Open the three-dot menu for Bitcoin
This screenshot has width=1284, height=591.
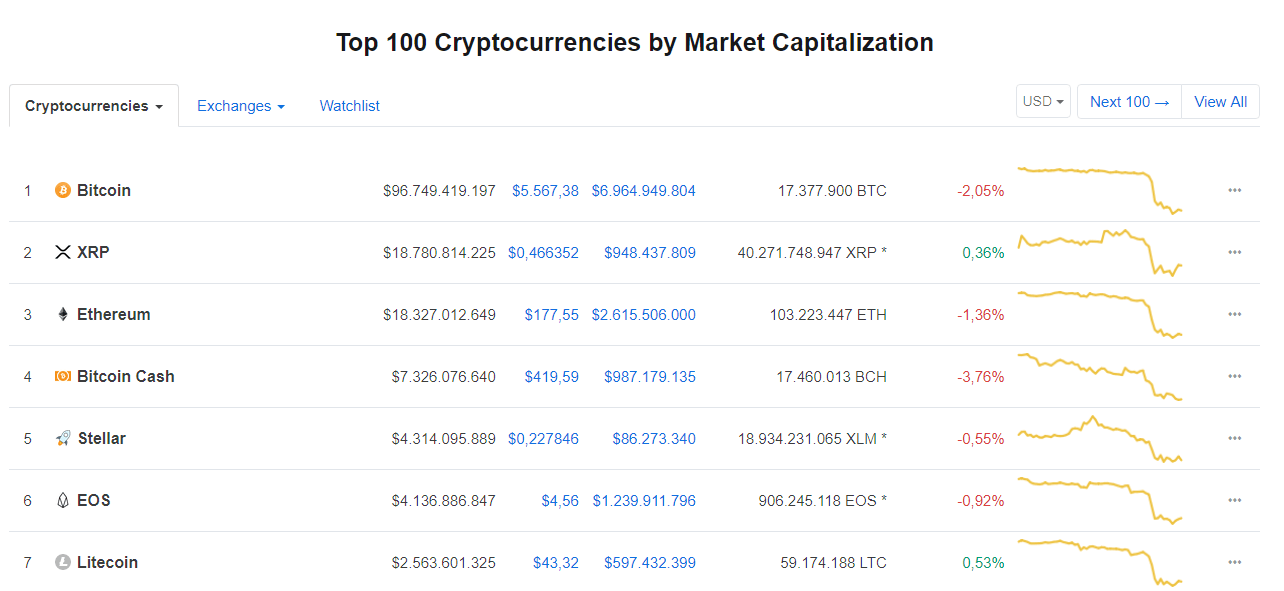pos(1235,190)
